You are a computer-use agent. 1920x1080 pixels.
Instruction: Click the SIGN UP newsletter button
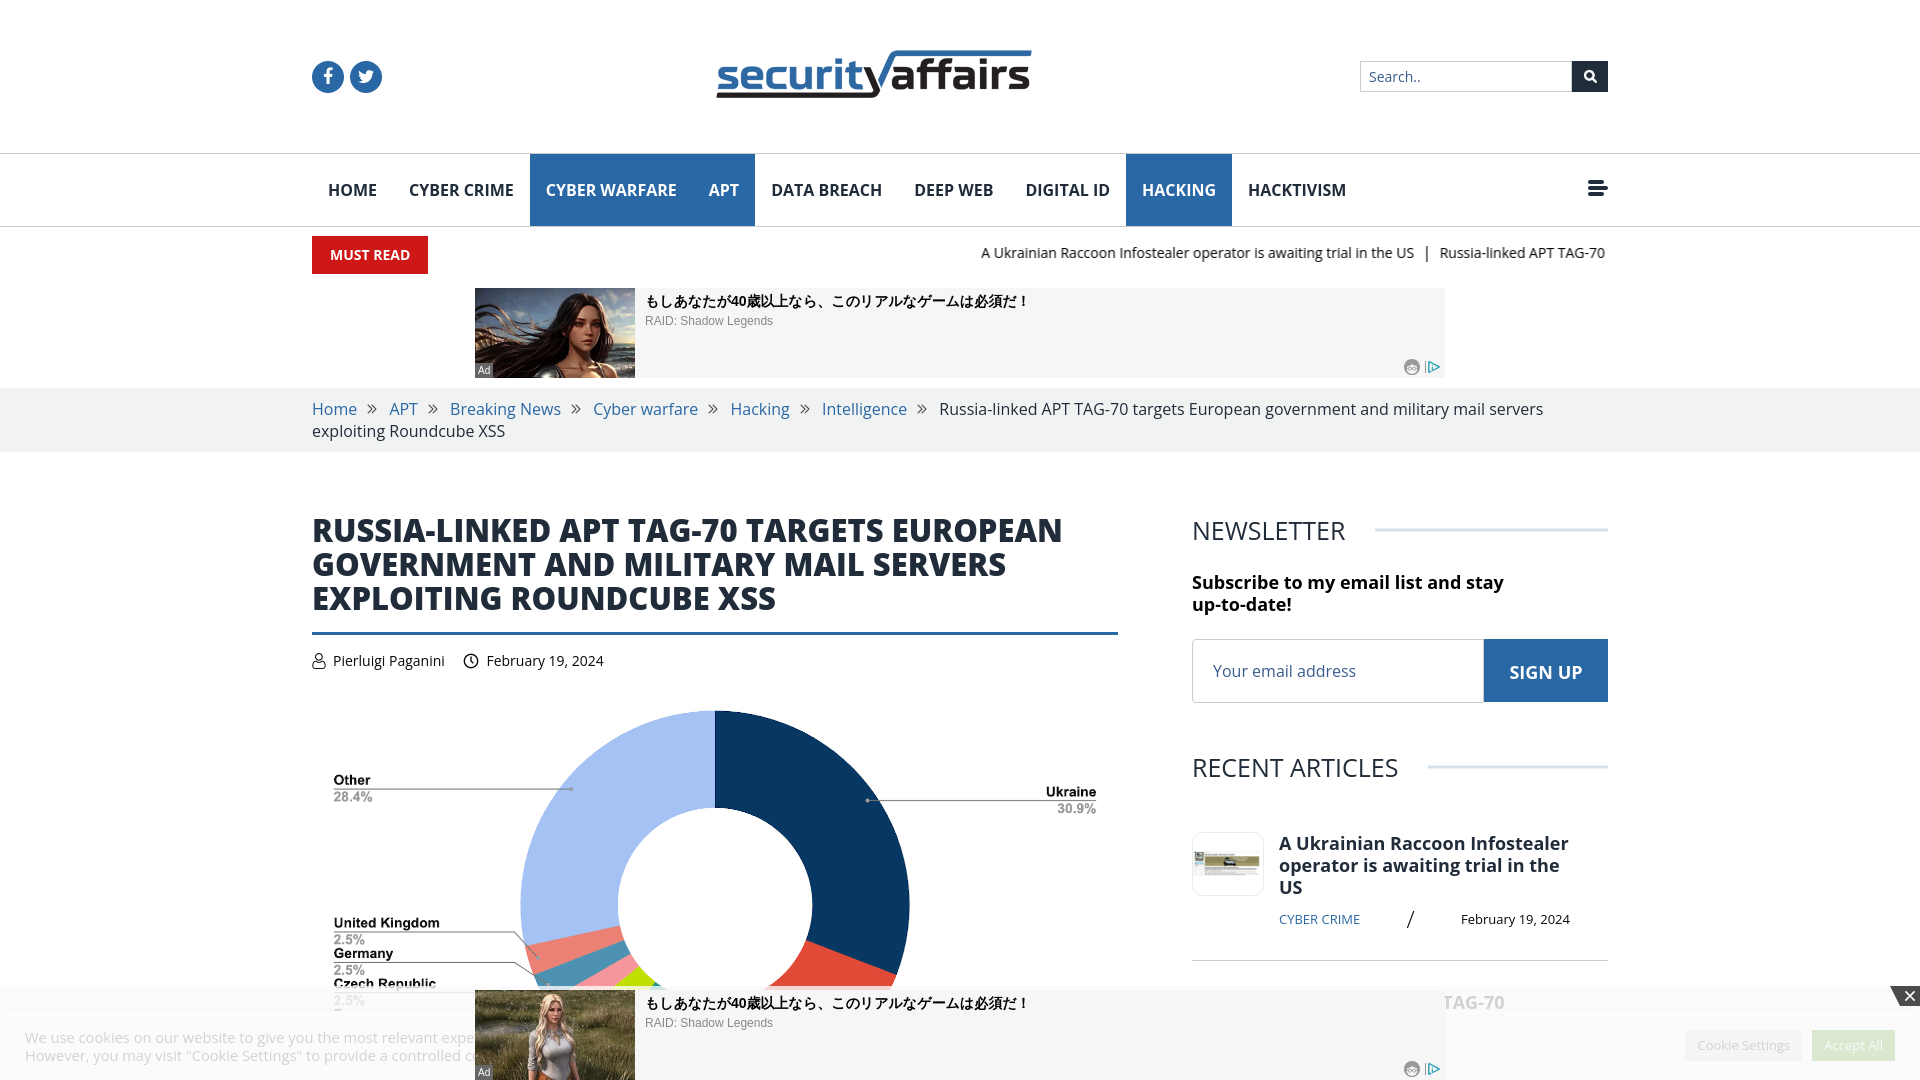[x=1545, y=670]
